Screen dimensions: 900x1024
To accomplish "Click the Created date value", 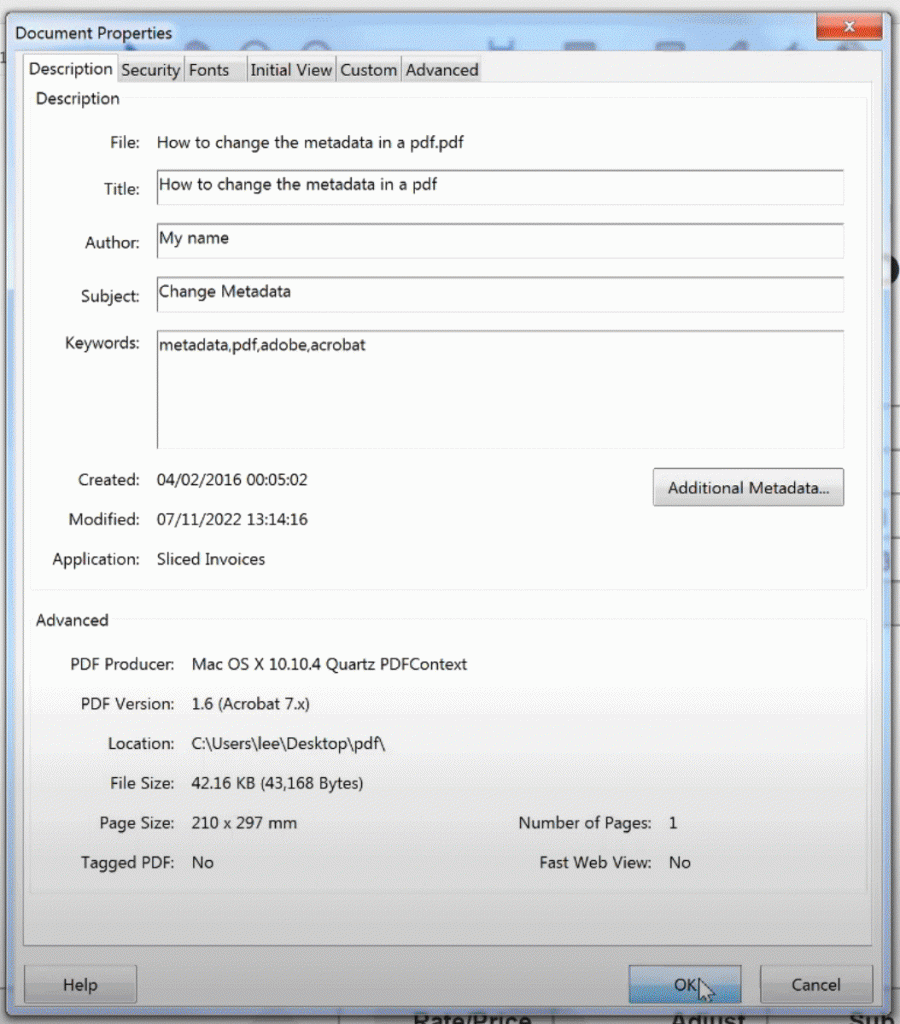I will coord(231,479).
